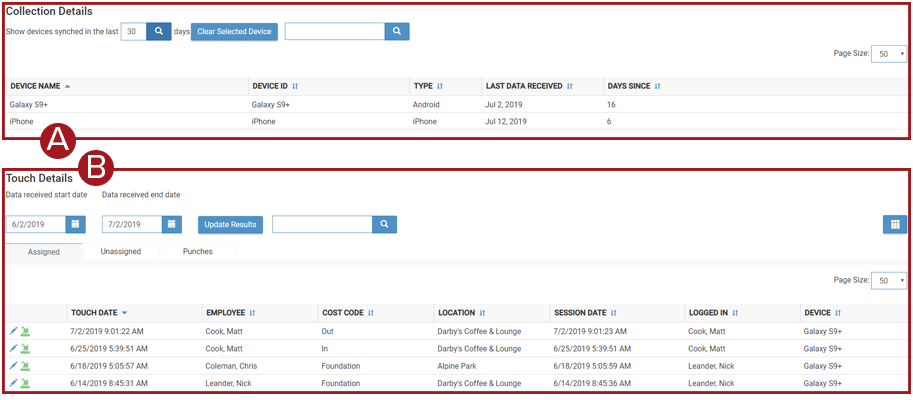This screenshot has height=400, width=913.
Task: Click green icon on 6/25/2019 touch row
Action: point(25,348)
